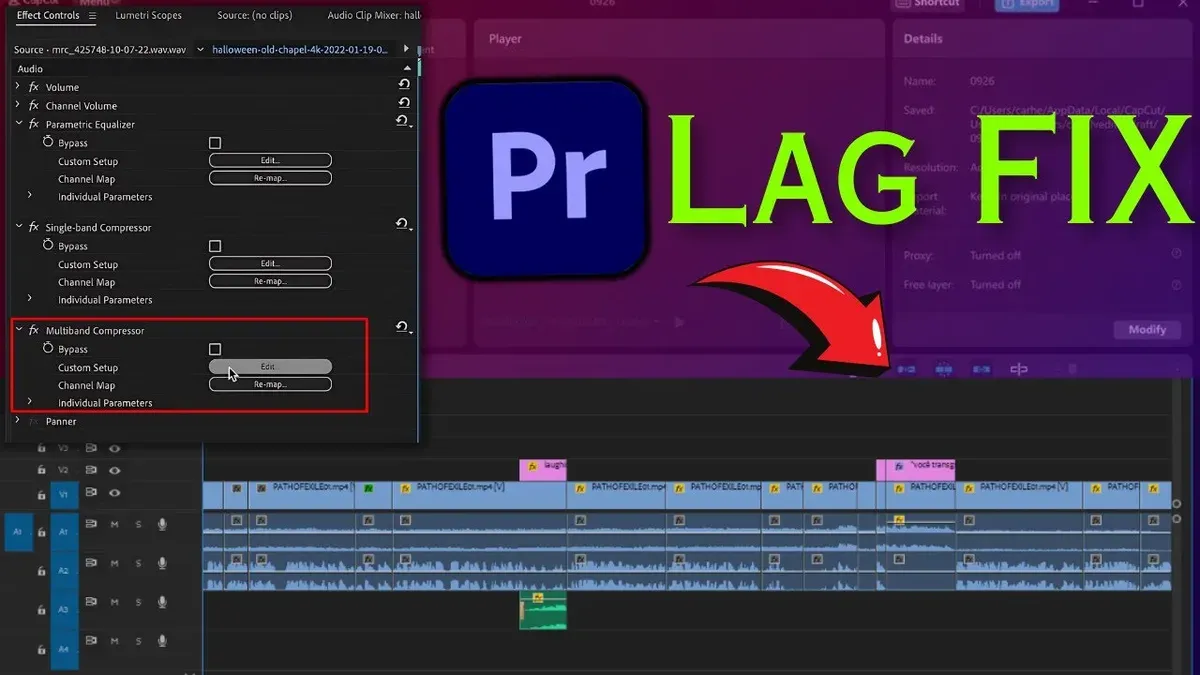Switch to the Effect Controls tab
This screenshot has width=1200, height=675.
coord(48,16)
